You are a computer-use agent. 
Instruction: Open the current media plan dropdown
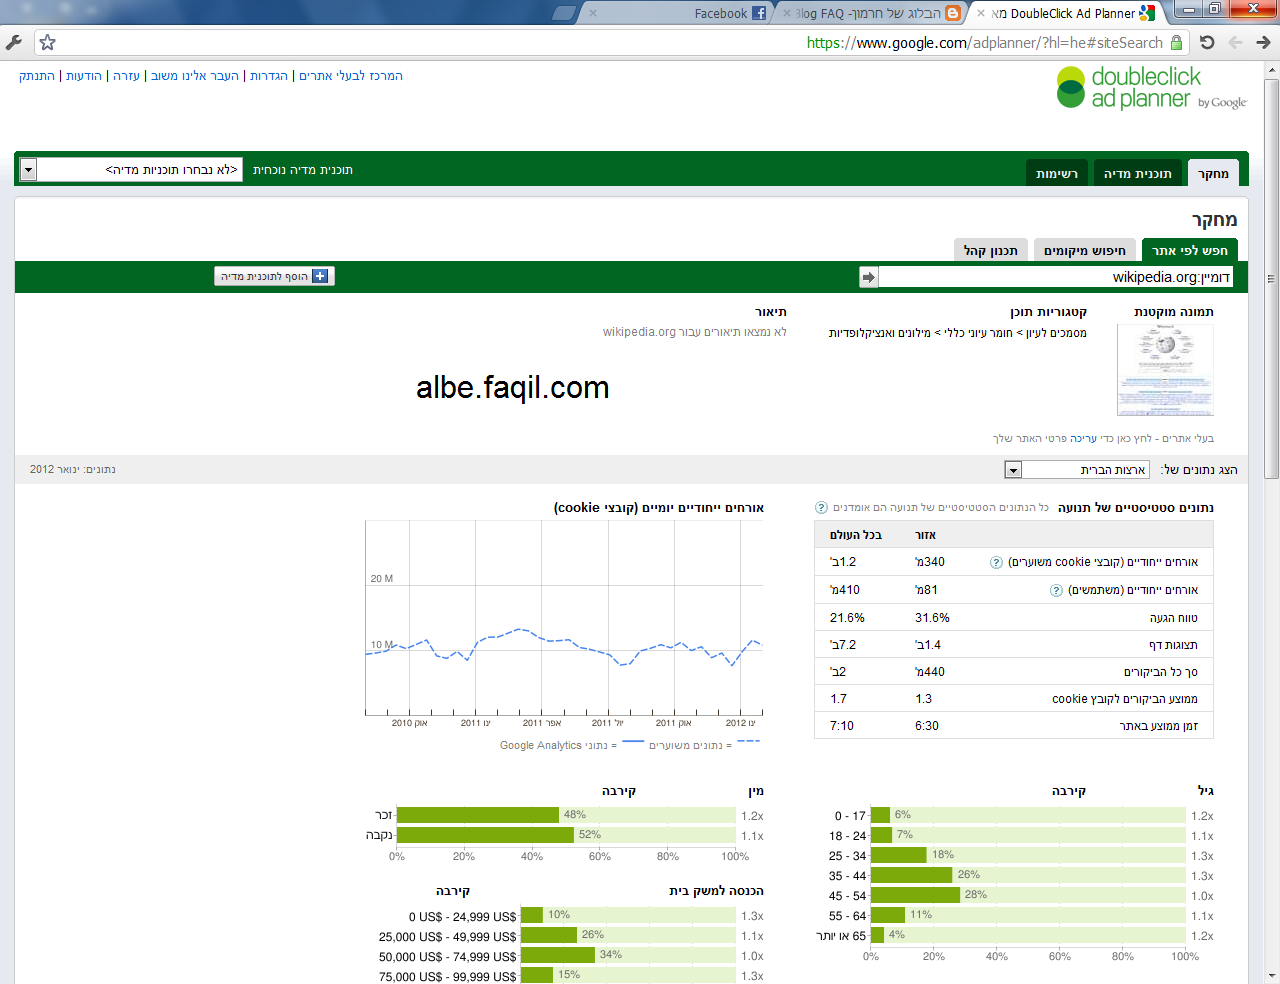(28, 170)
